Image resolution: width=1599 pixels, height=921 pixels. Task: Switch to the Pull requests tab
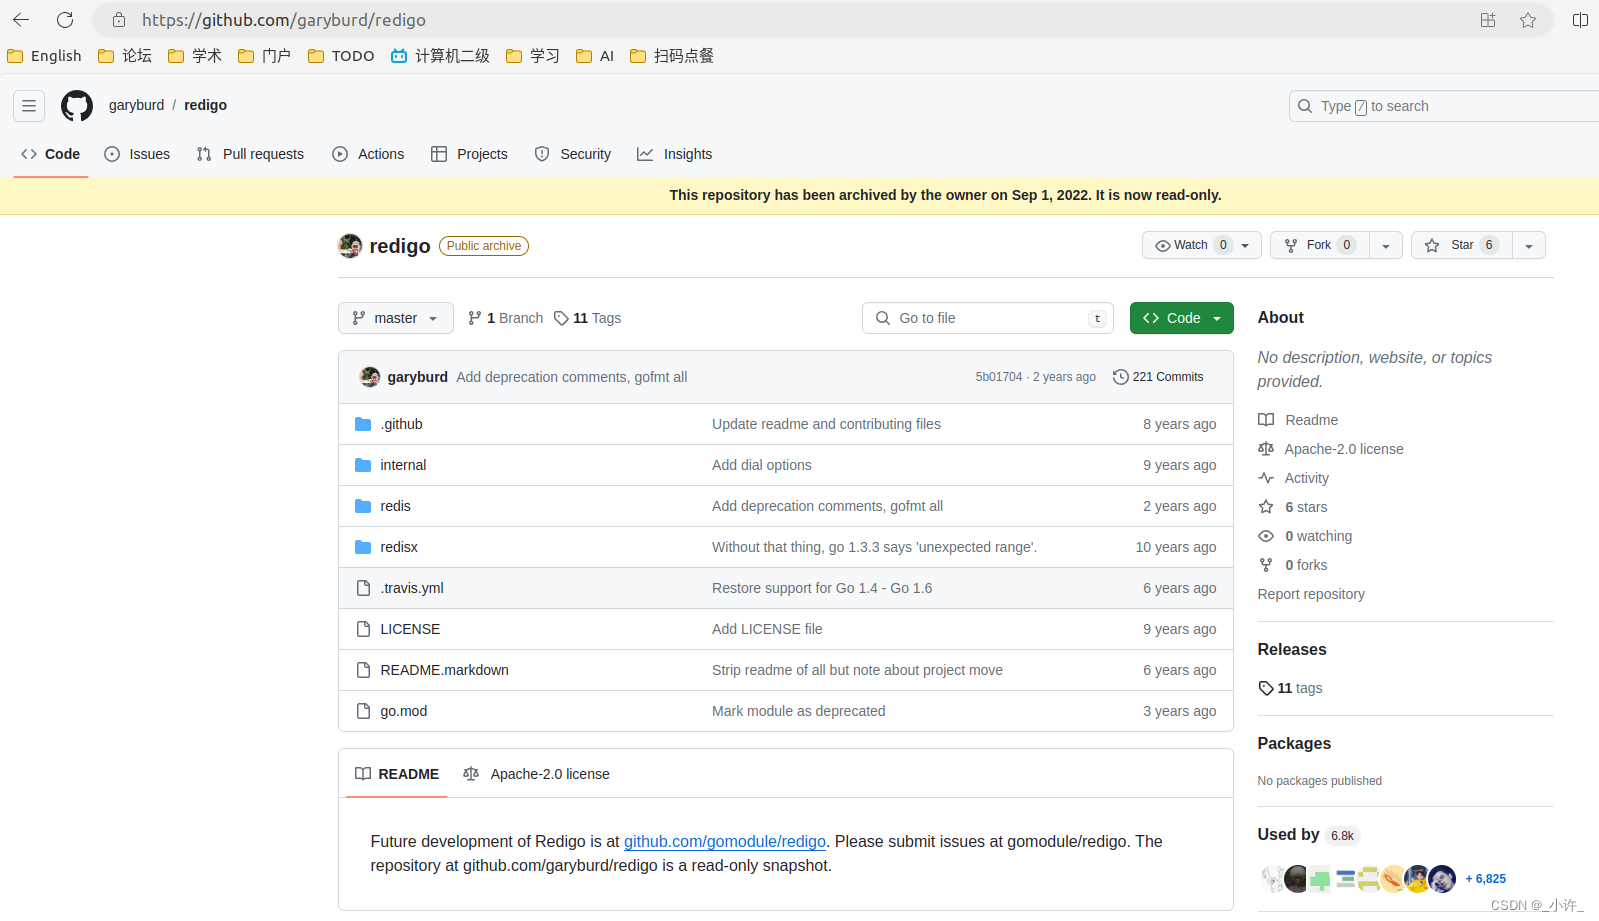[250, 154]
